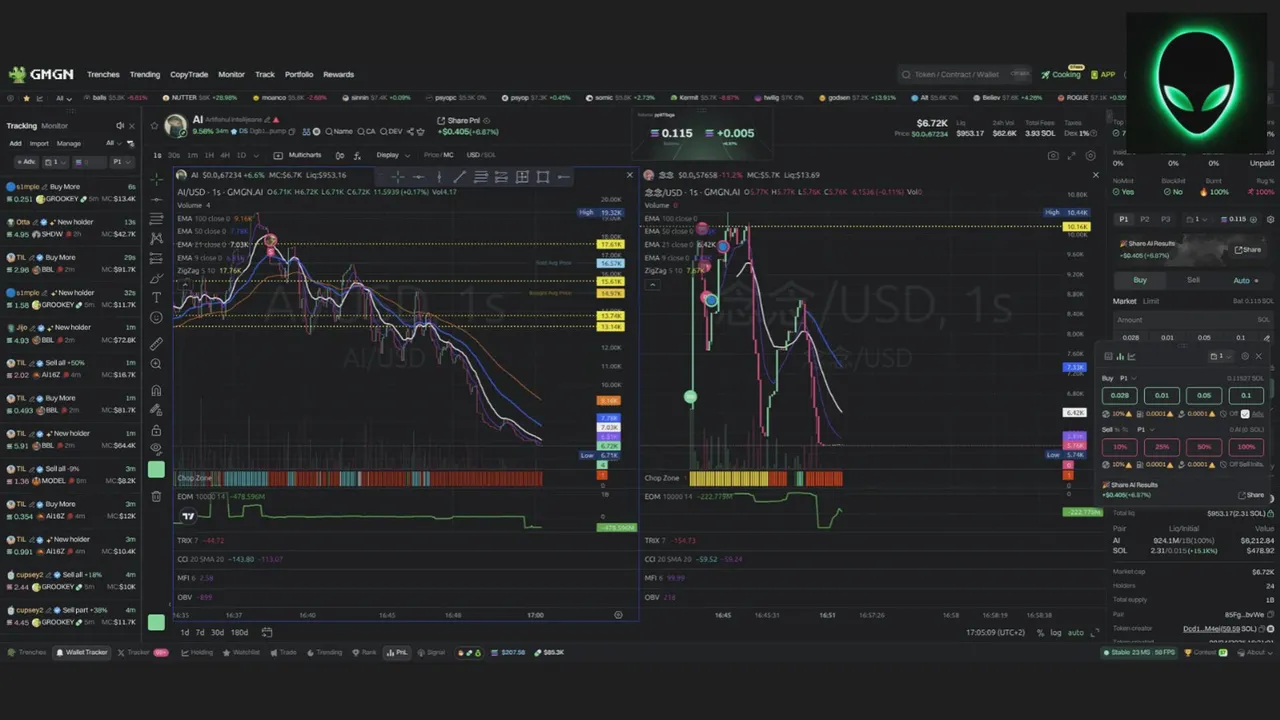This screenshot has width=1280, height=720.
Task: Toggle log scale on chart
Action: pos(1056,632)
